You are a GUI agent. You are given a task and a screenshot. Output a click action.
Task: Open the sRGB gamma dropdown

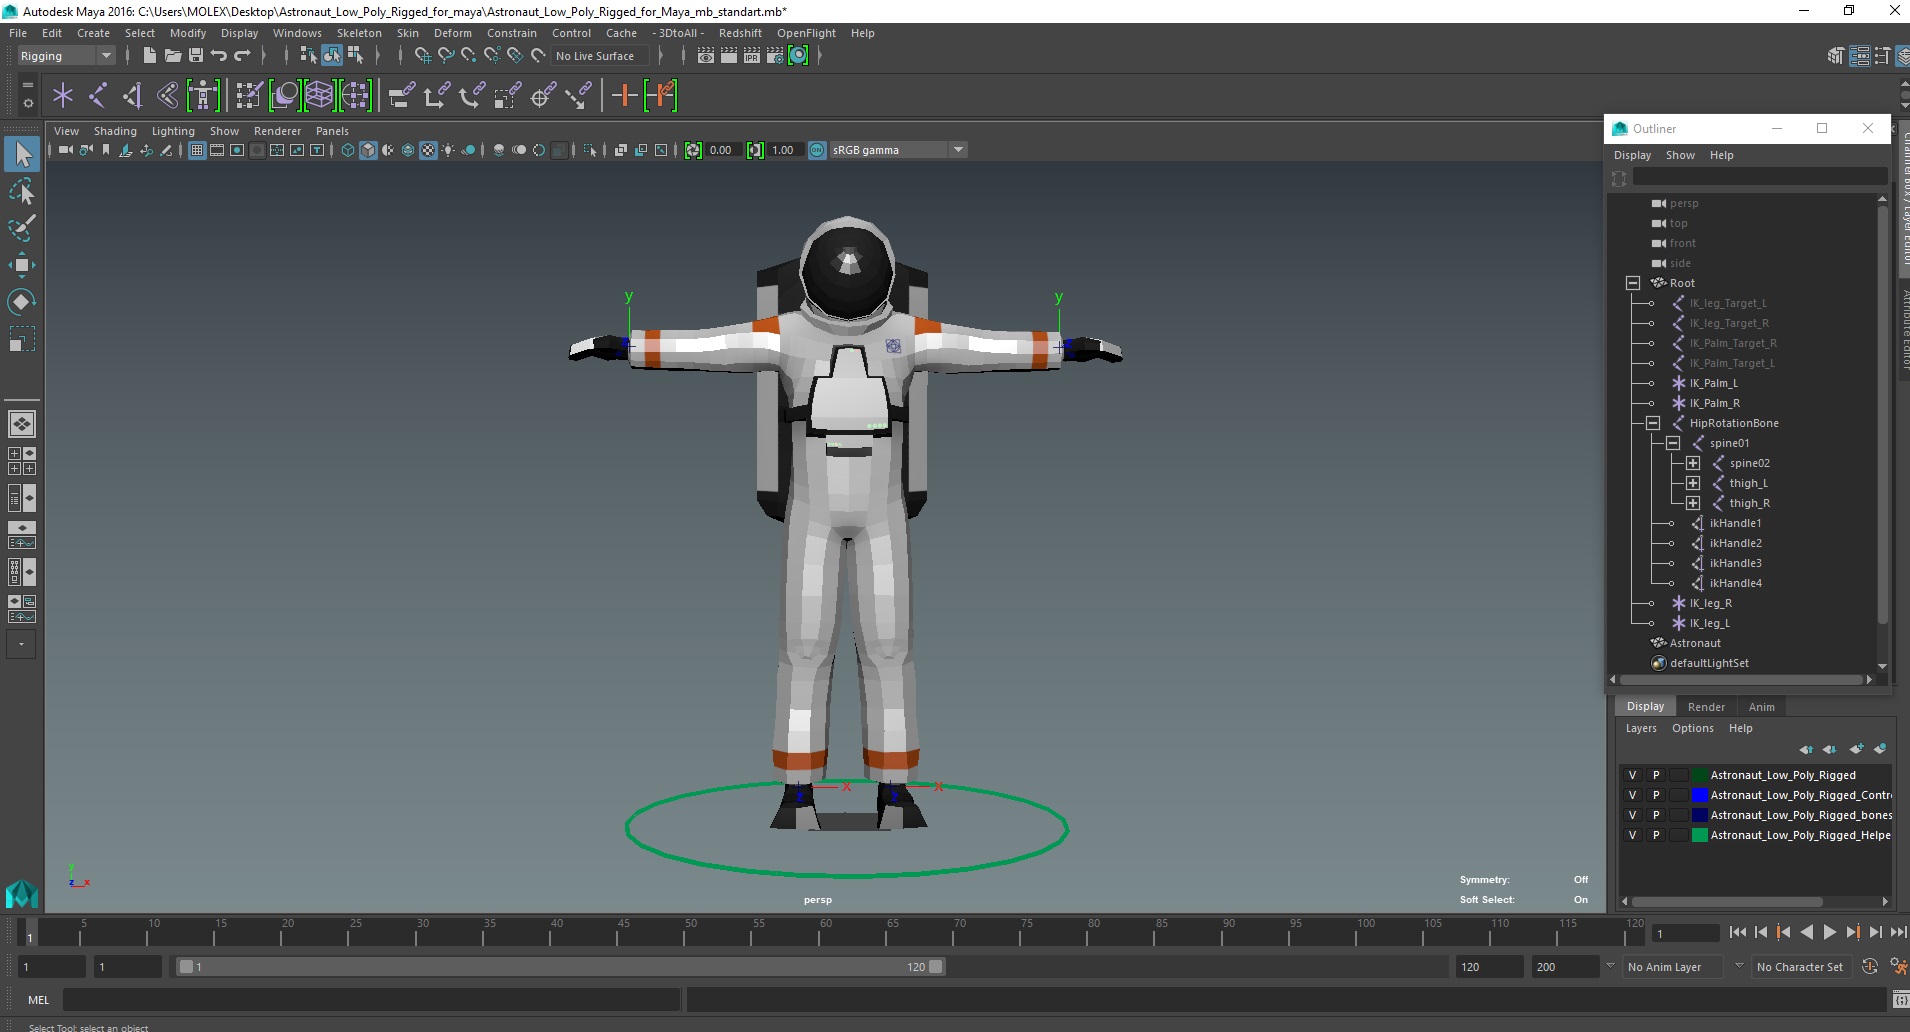pos(898,150)
